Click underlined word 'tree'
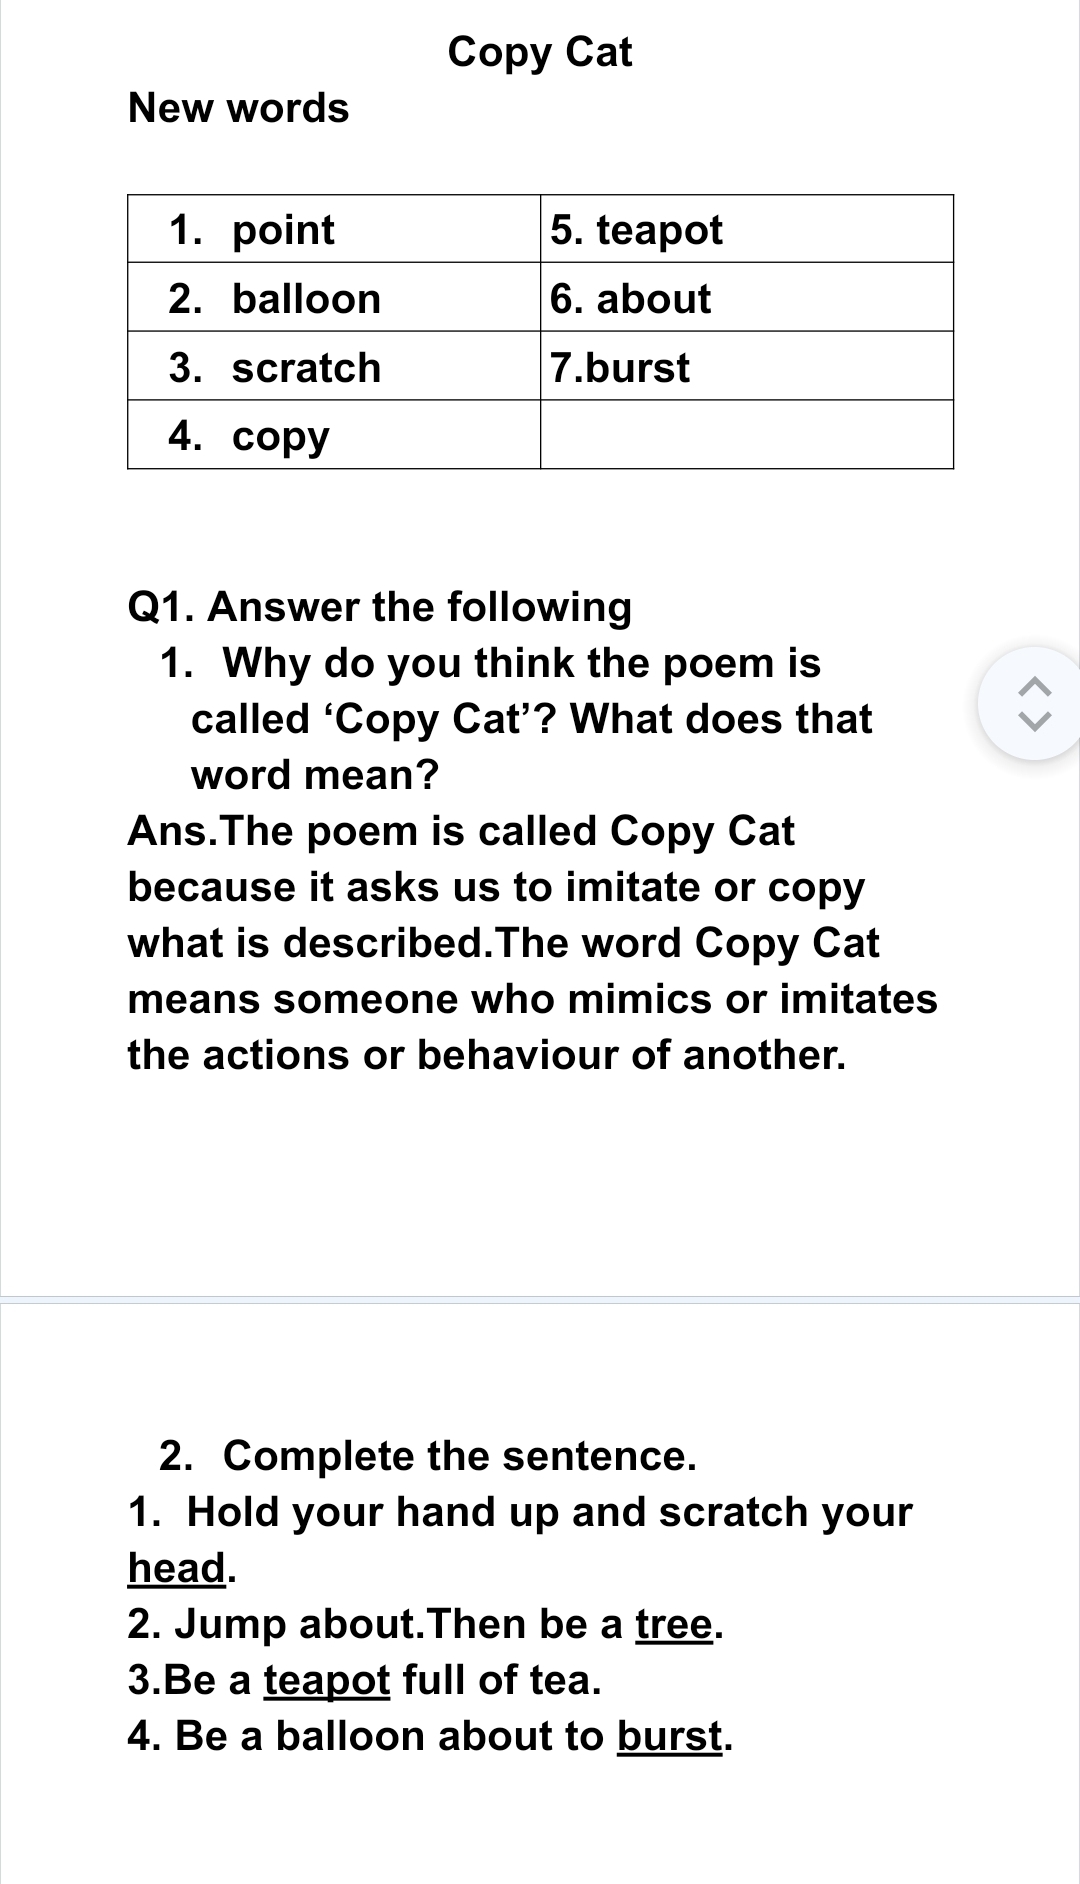 (675, 1624)
